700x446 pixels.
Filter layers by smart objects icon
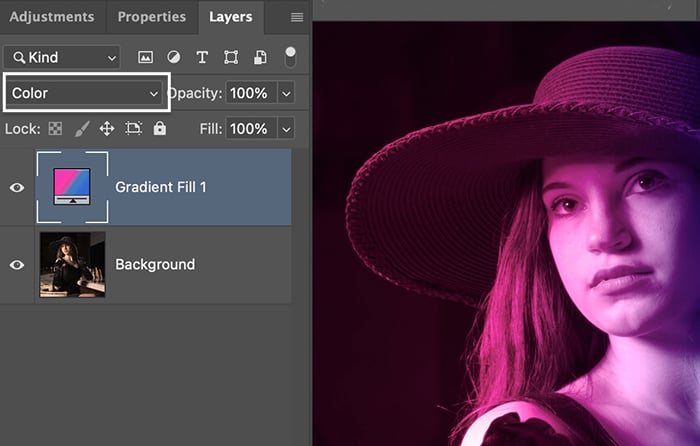click(260, 57)
